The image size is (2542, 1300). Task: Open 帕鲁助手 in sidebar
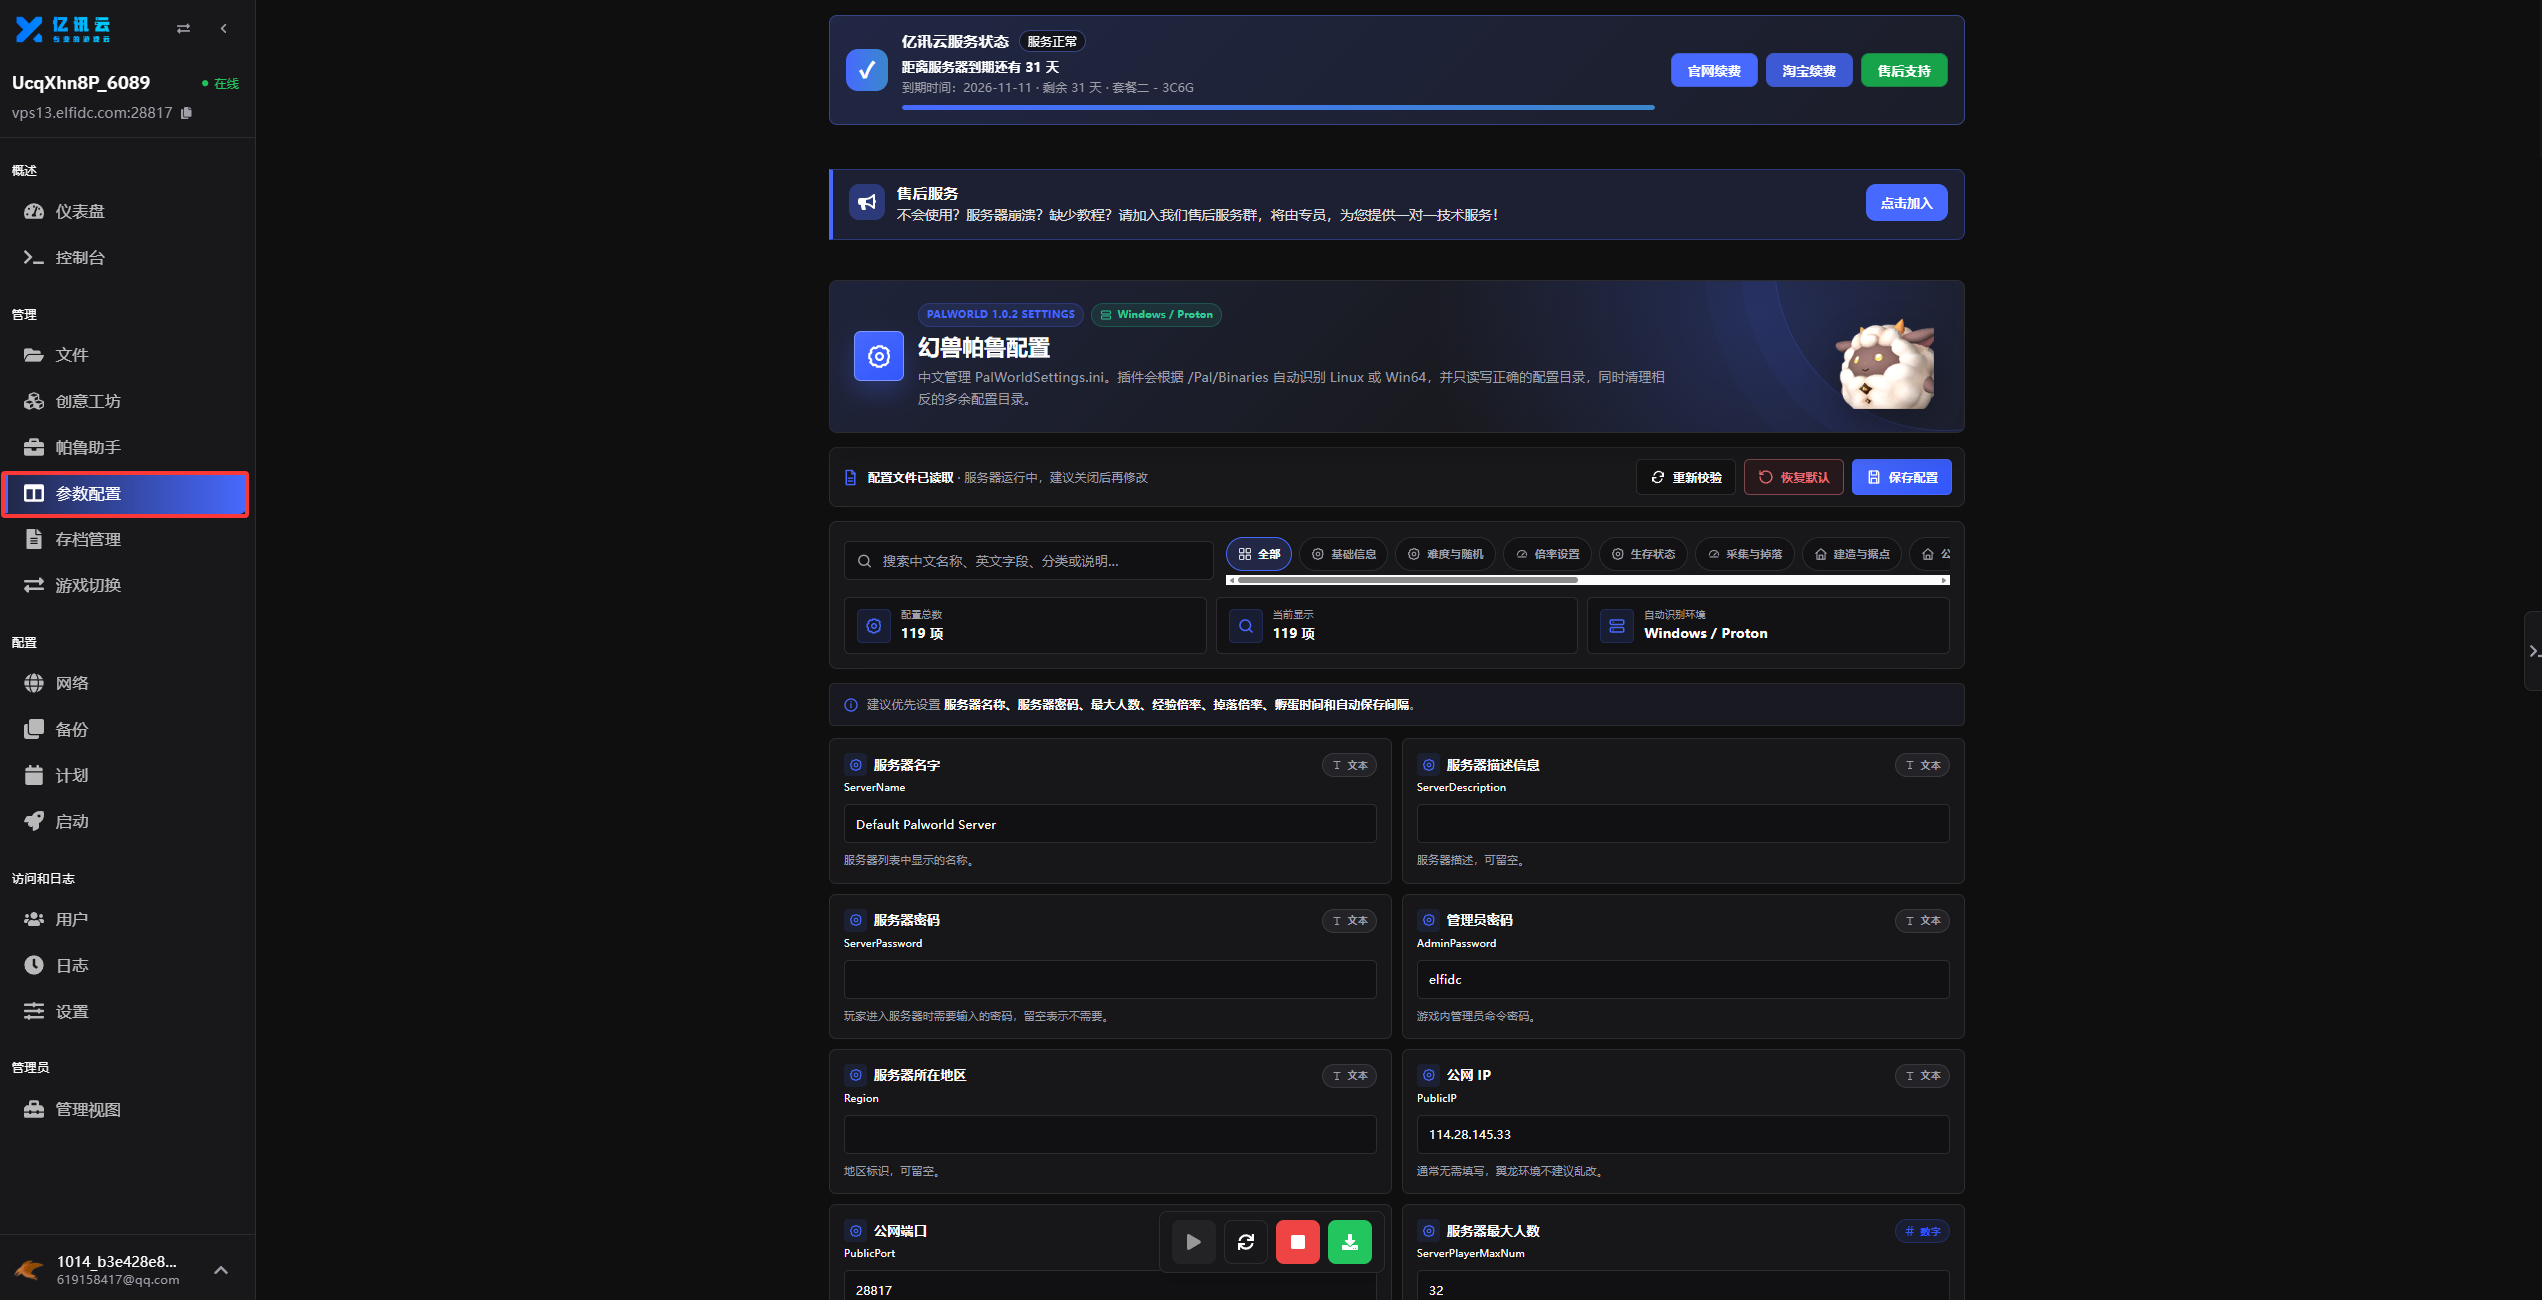(125, 447)
